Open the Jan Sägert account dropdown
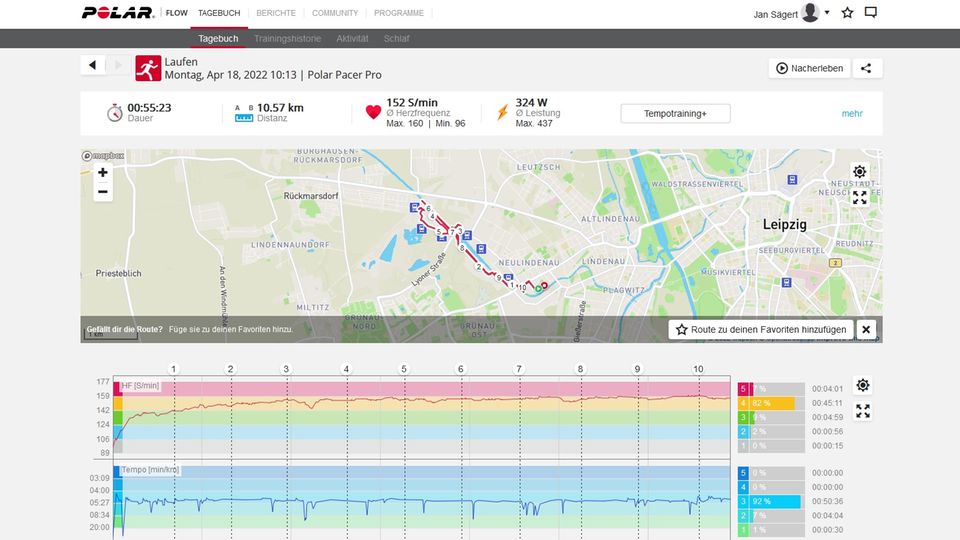 tap(827, 13)
